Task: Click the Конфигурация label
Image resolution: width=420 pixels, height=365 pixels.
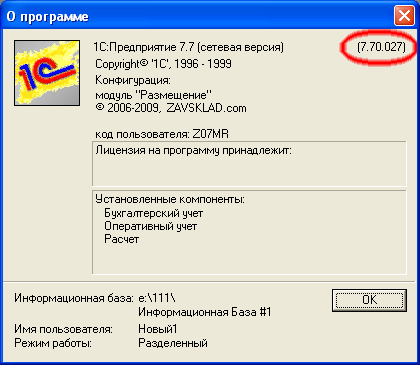Action: tap(133, 80)
